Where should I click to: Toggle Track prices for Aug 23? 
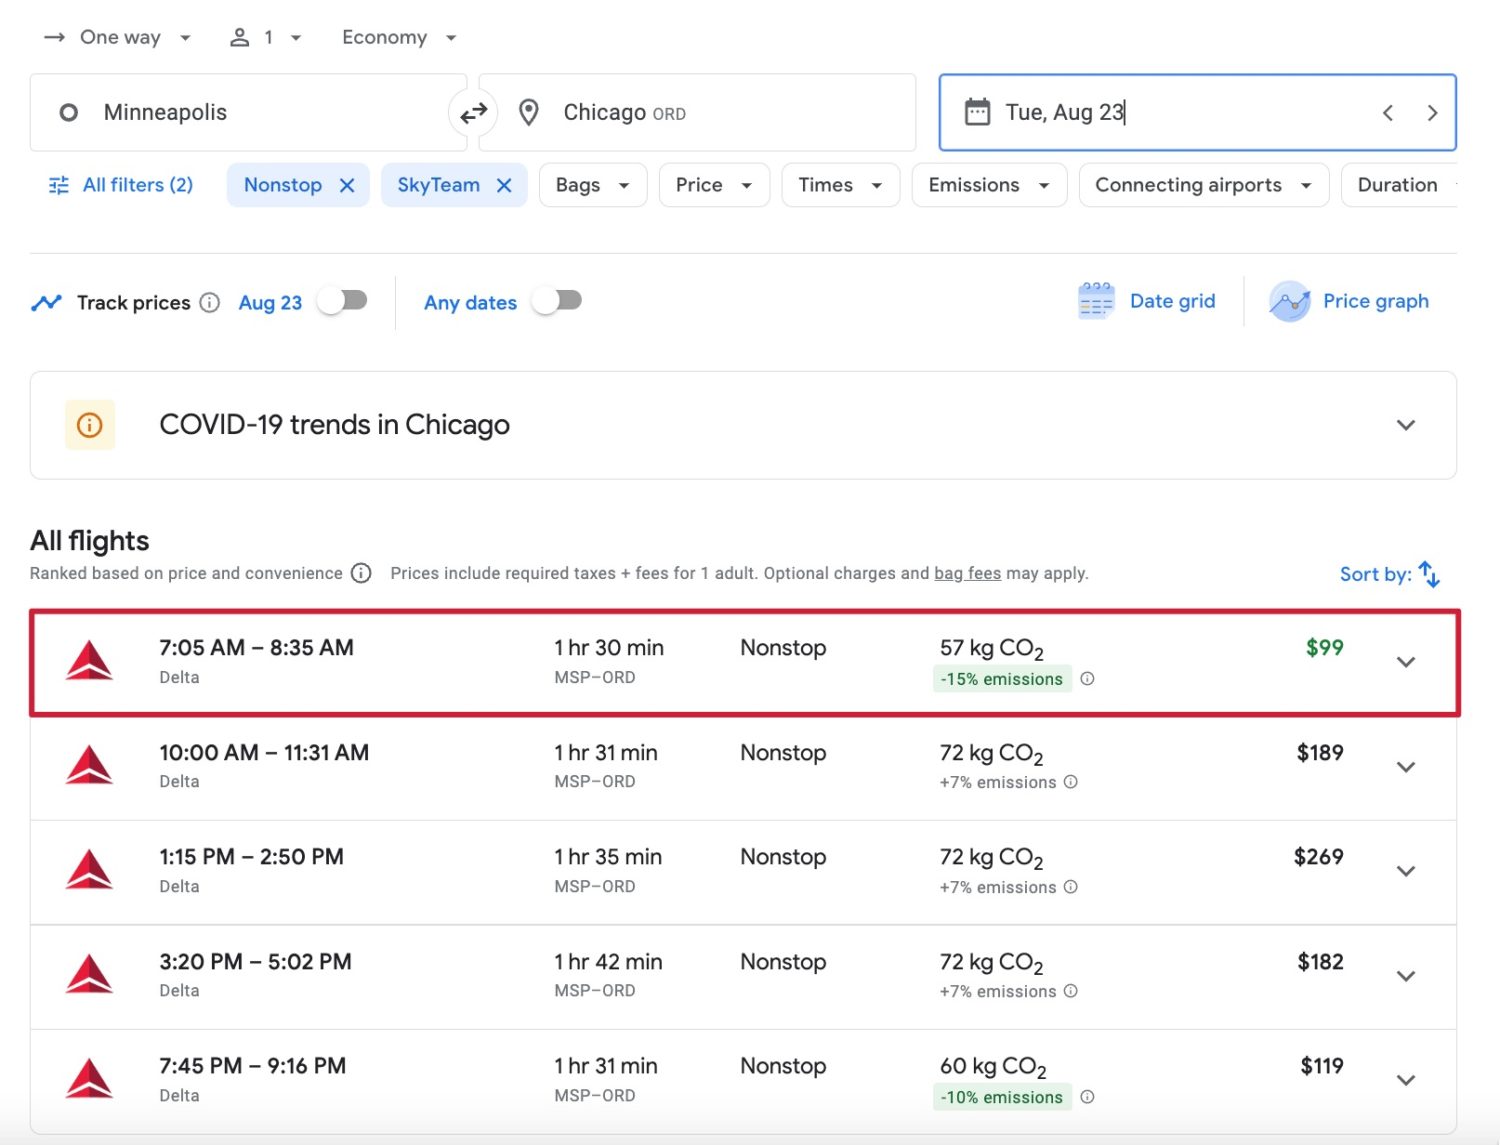point(343,301)
